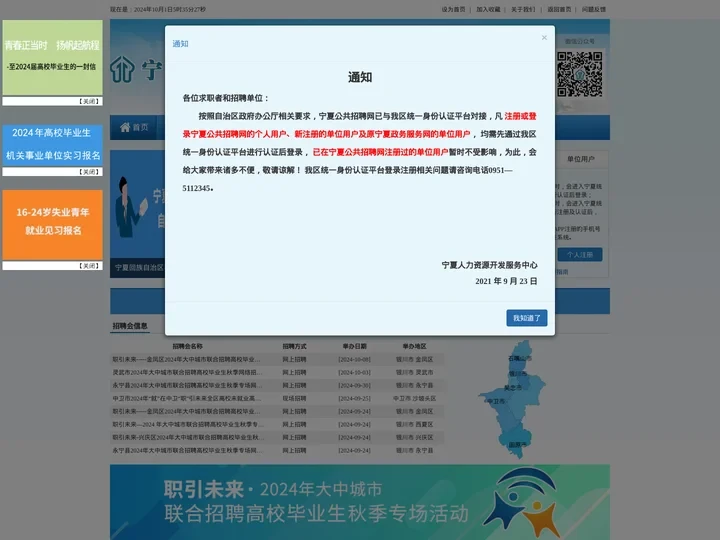Click the 银川市 西夏区 region cell
Screen dimensions: 720x540
coord(414,424)
